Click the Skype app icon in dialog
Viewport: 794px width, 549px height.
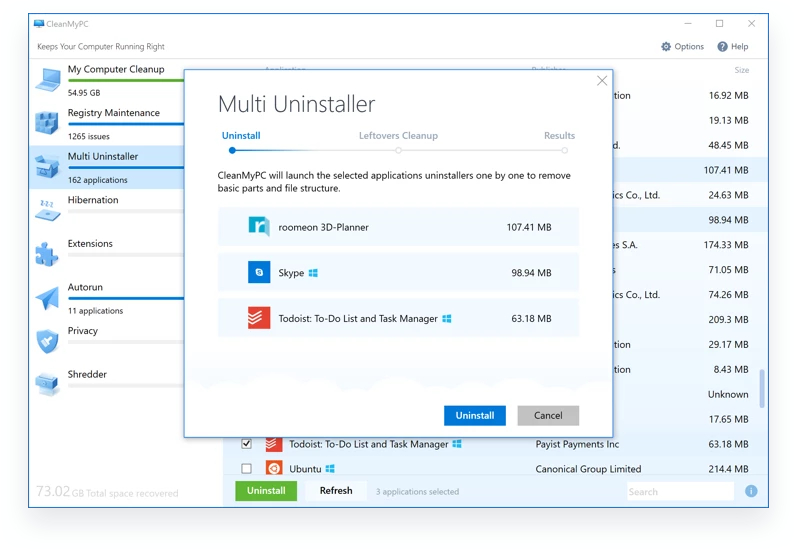pos(259,272)
